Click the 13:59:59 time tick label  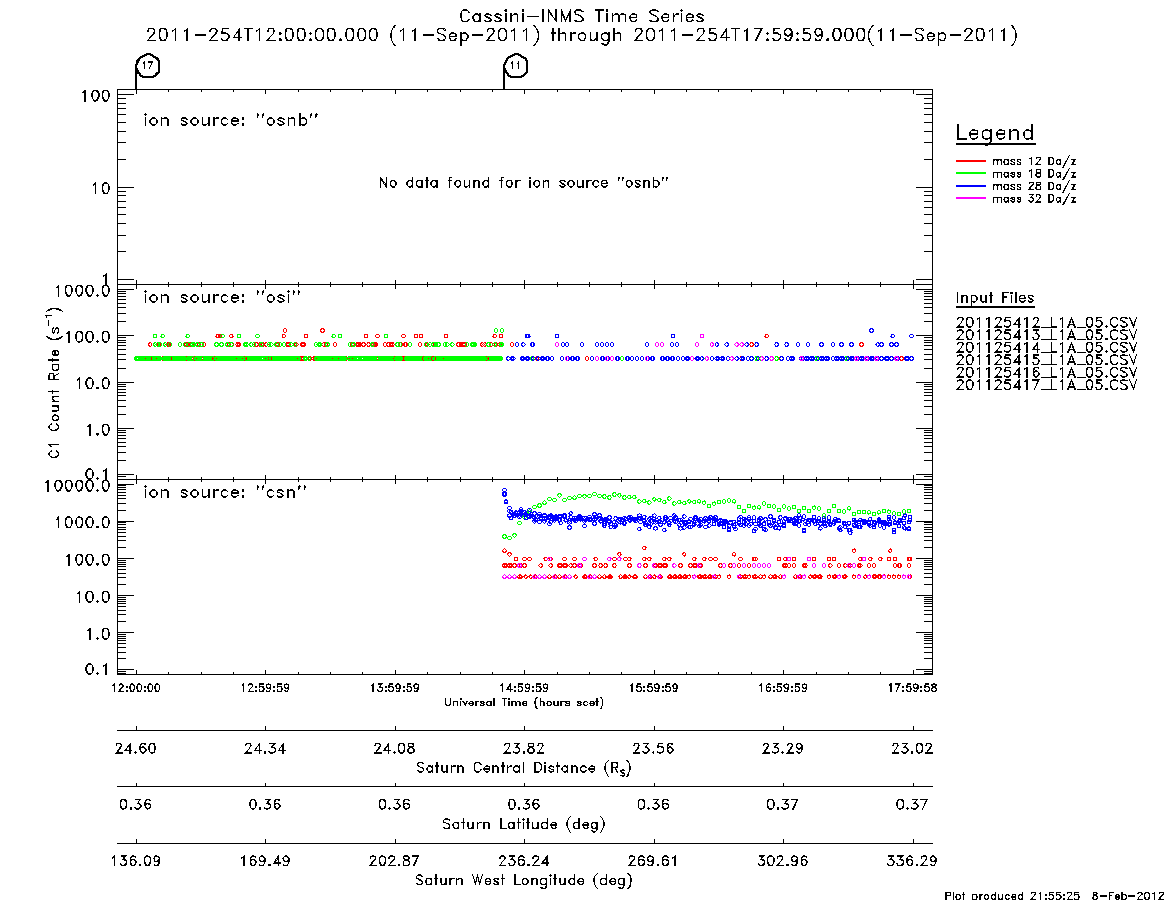(395, 687)
